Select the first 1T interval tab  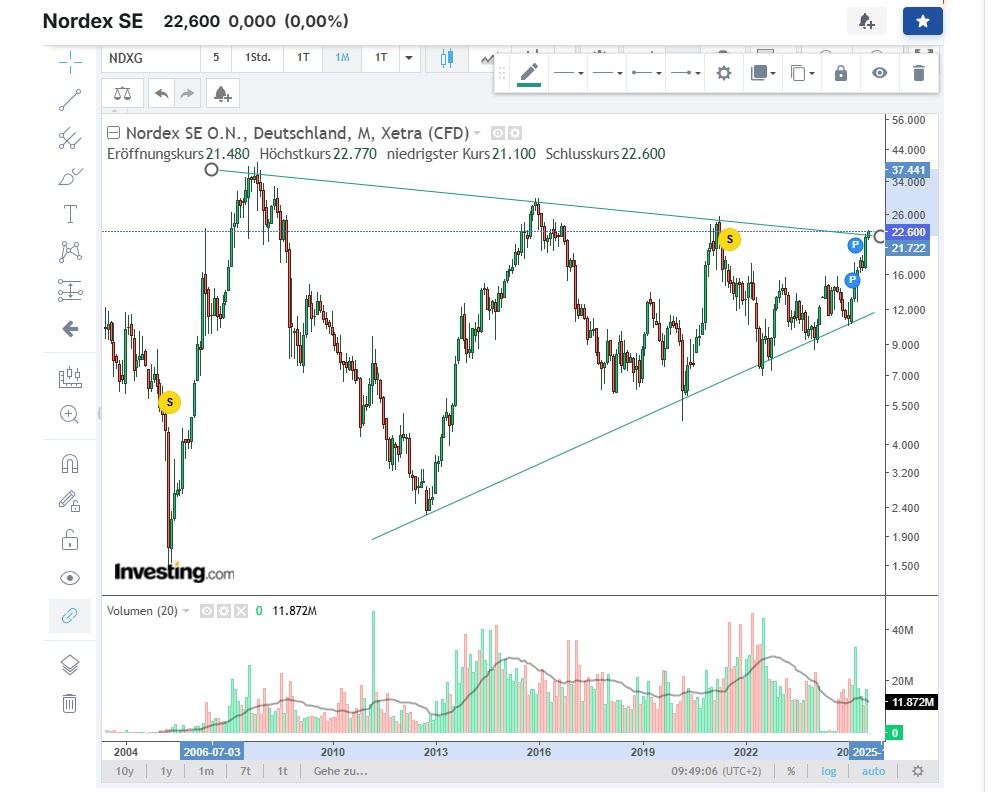pyautogui.click(x=303, y=58)
